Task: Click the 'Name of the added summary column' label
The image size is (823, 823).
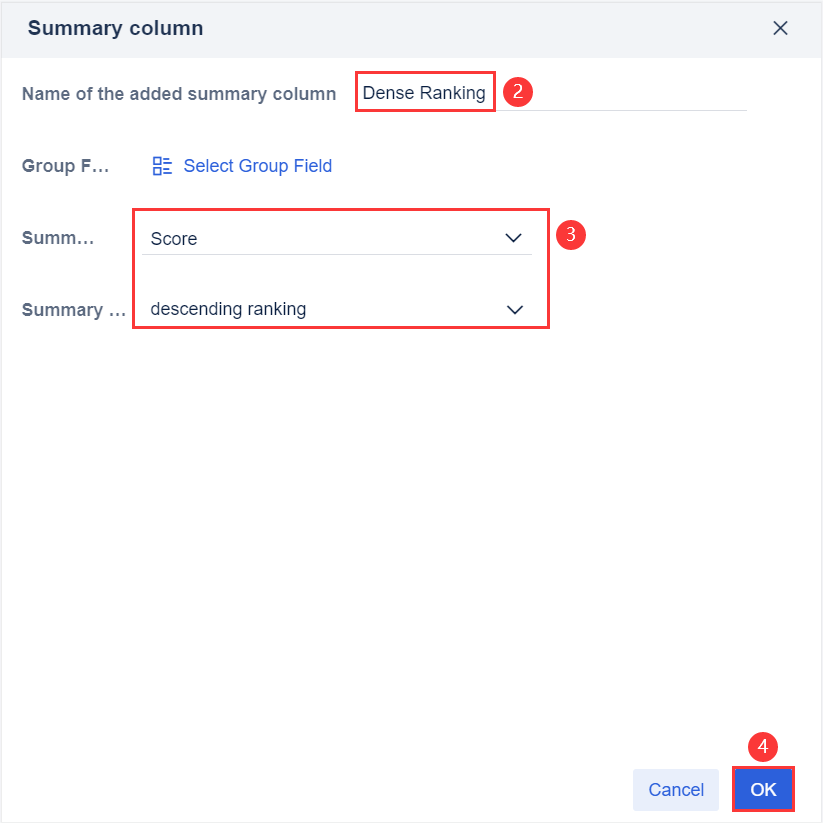Action: (179, 94)
